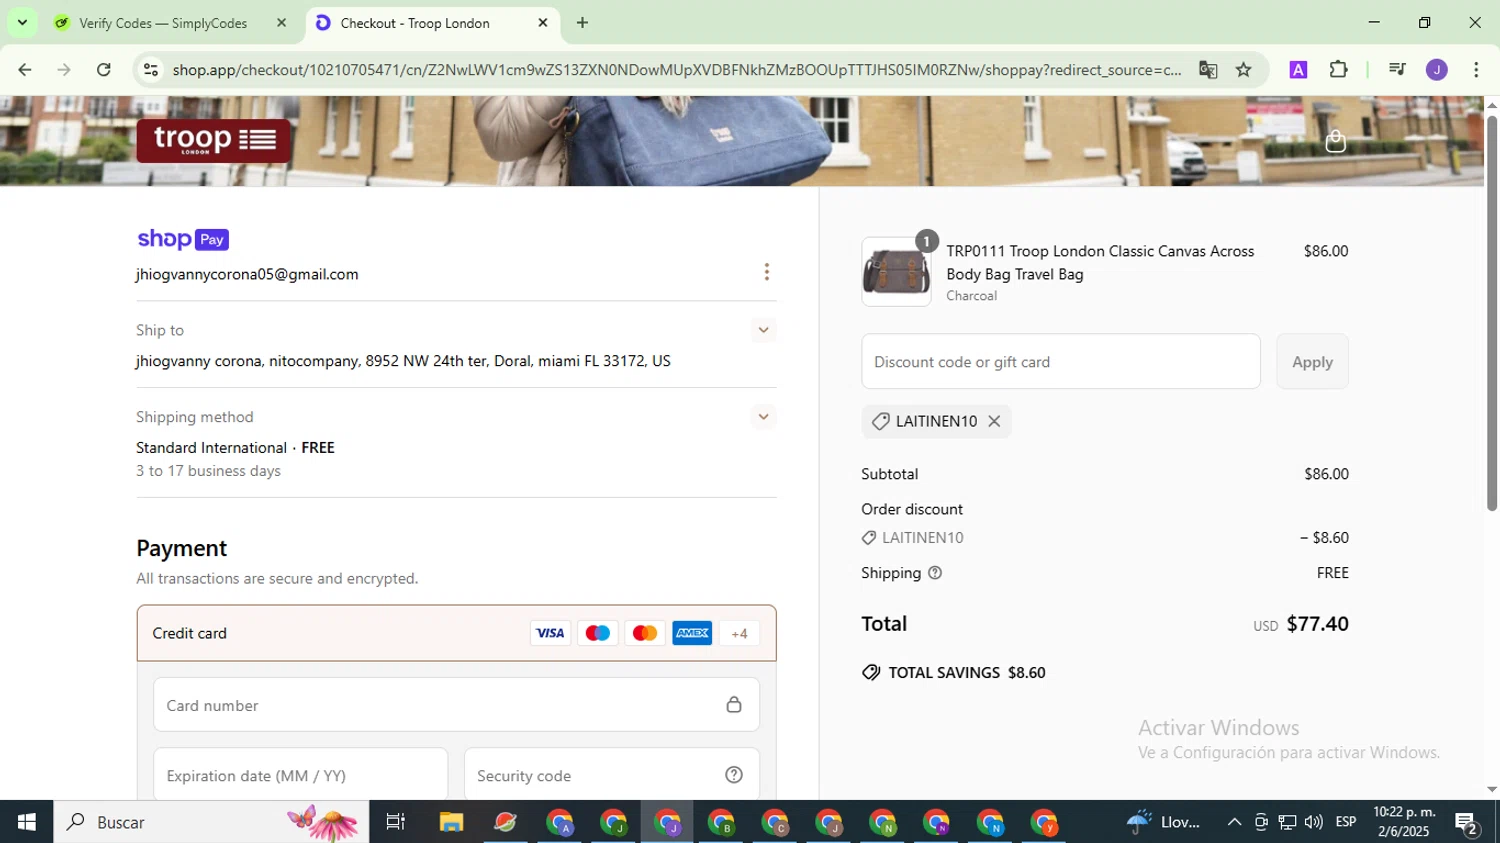Open the Chrome profile J avatar
Screen dimensions: 1500x843
tap(1436, 69)
